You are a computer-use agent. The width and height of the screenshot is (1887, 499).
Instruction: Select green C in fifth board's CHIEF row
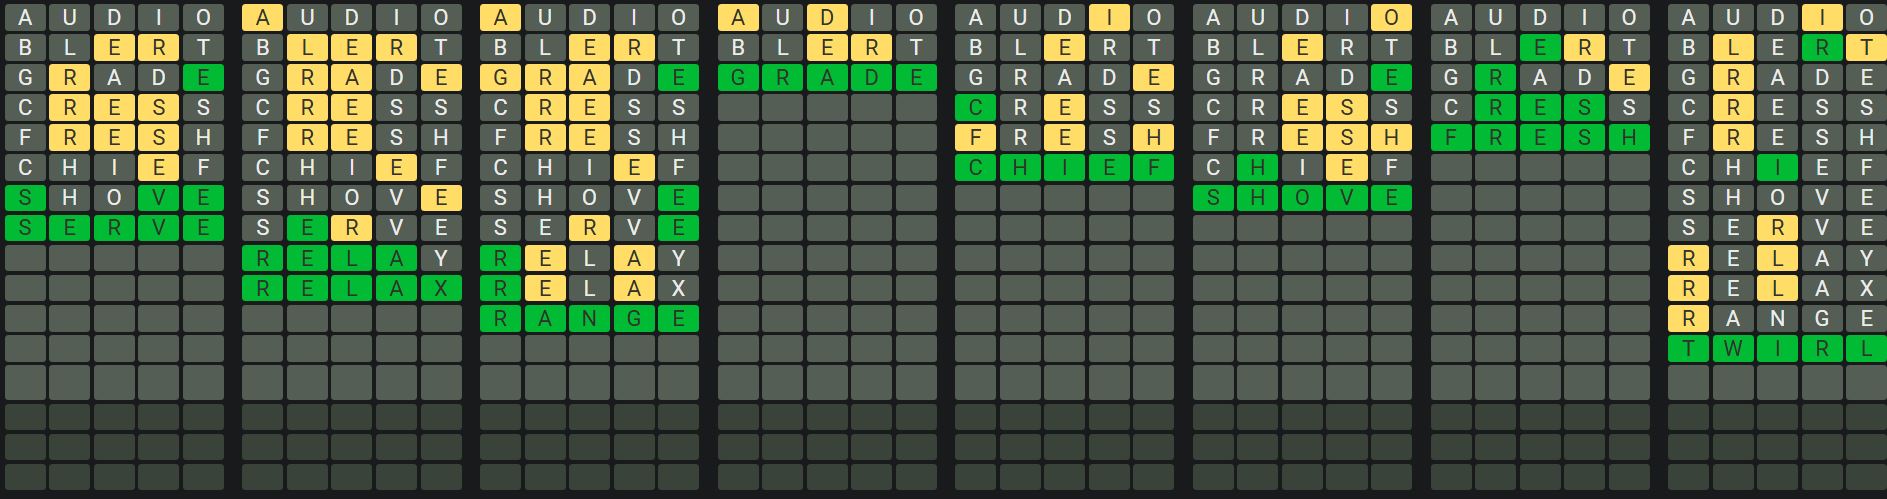pyautogui.click(x=976, y=168)
